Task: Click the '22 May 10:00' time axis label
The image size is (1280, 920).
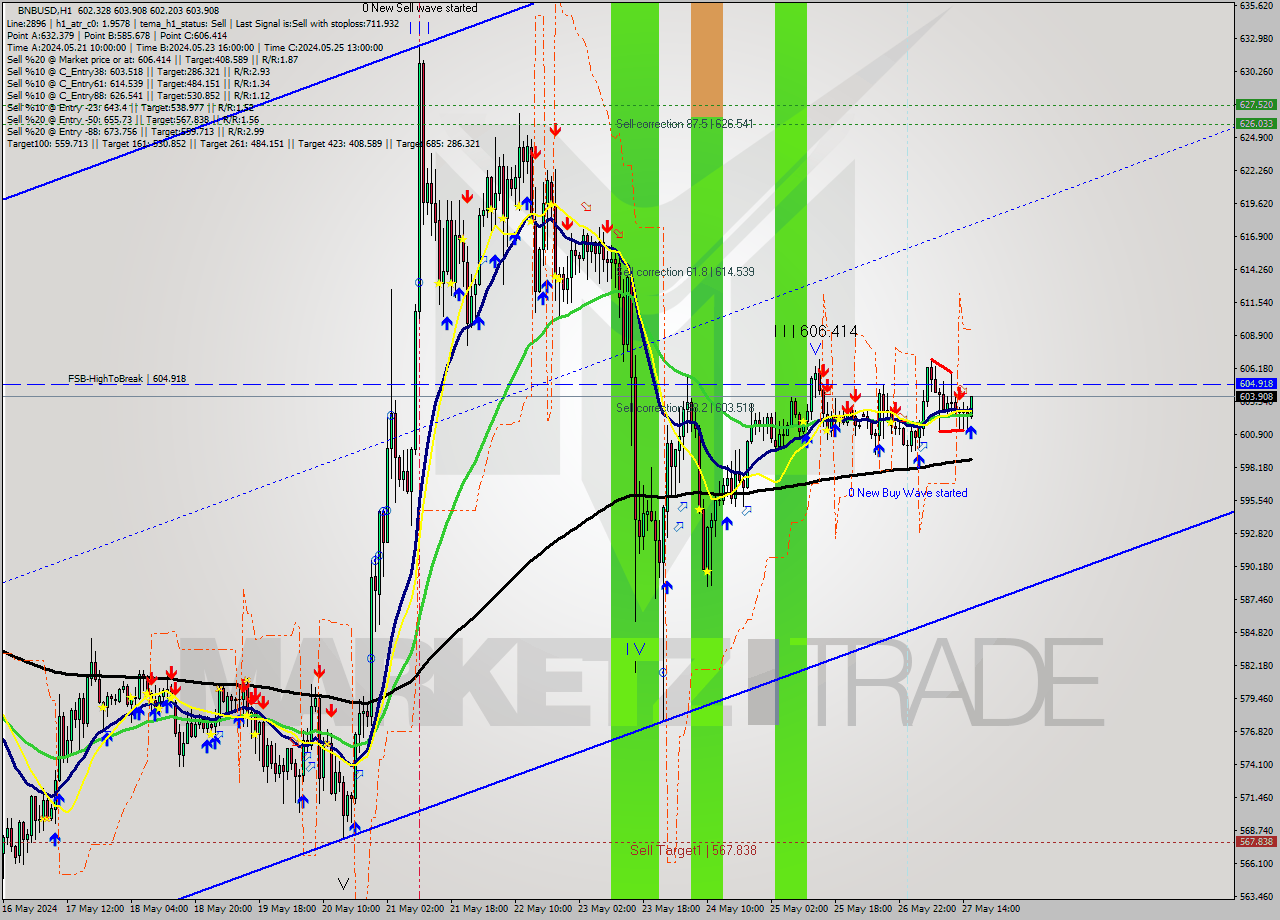Action: coord(544,909)
